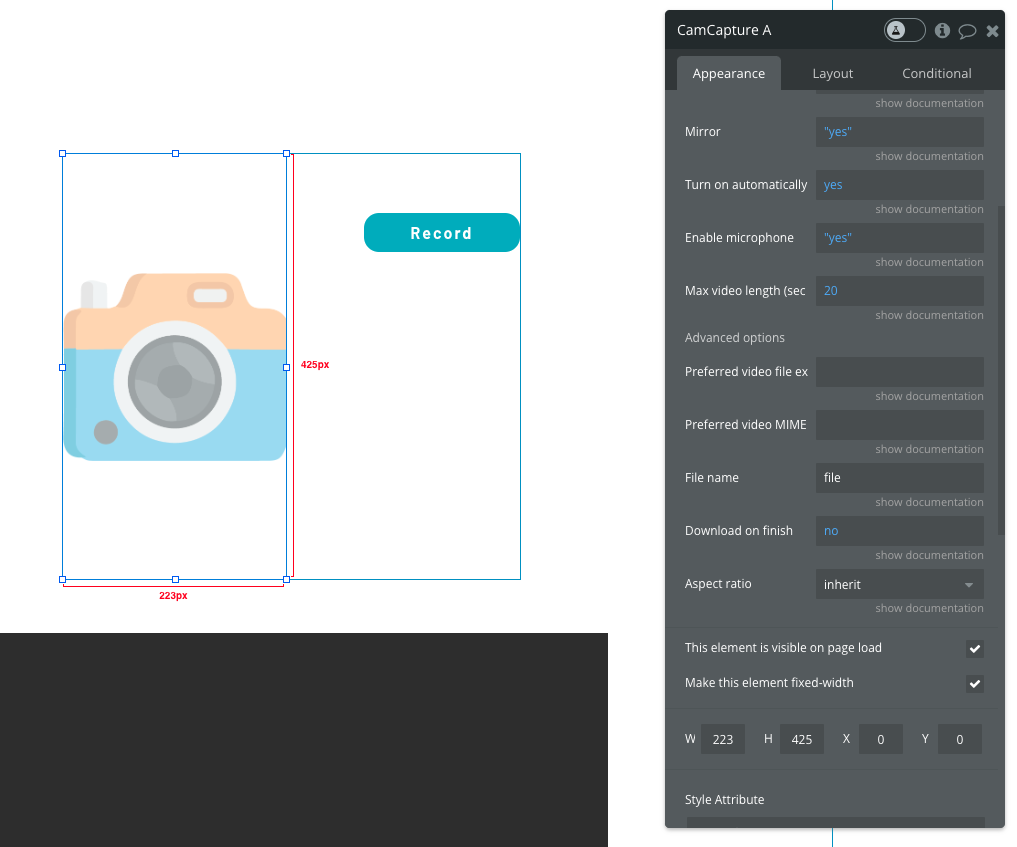
Task: Show documentation under Mirror
Action: point(929,156)
